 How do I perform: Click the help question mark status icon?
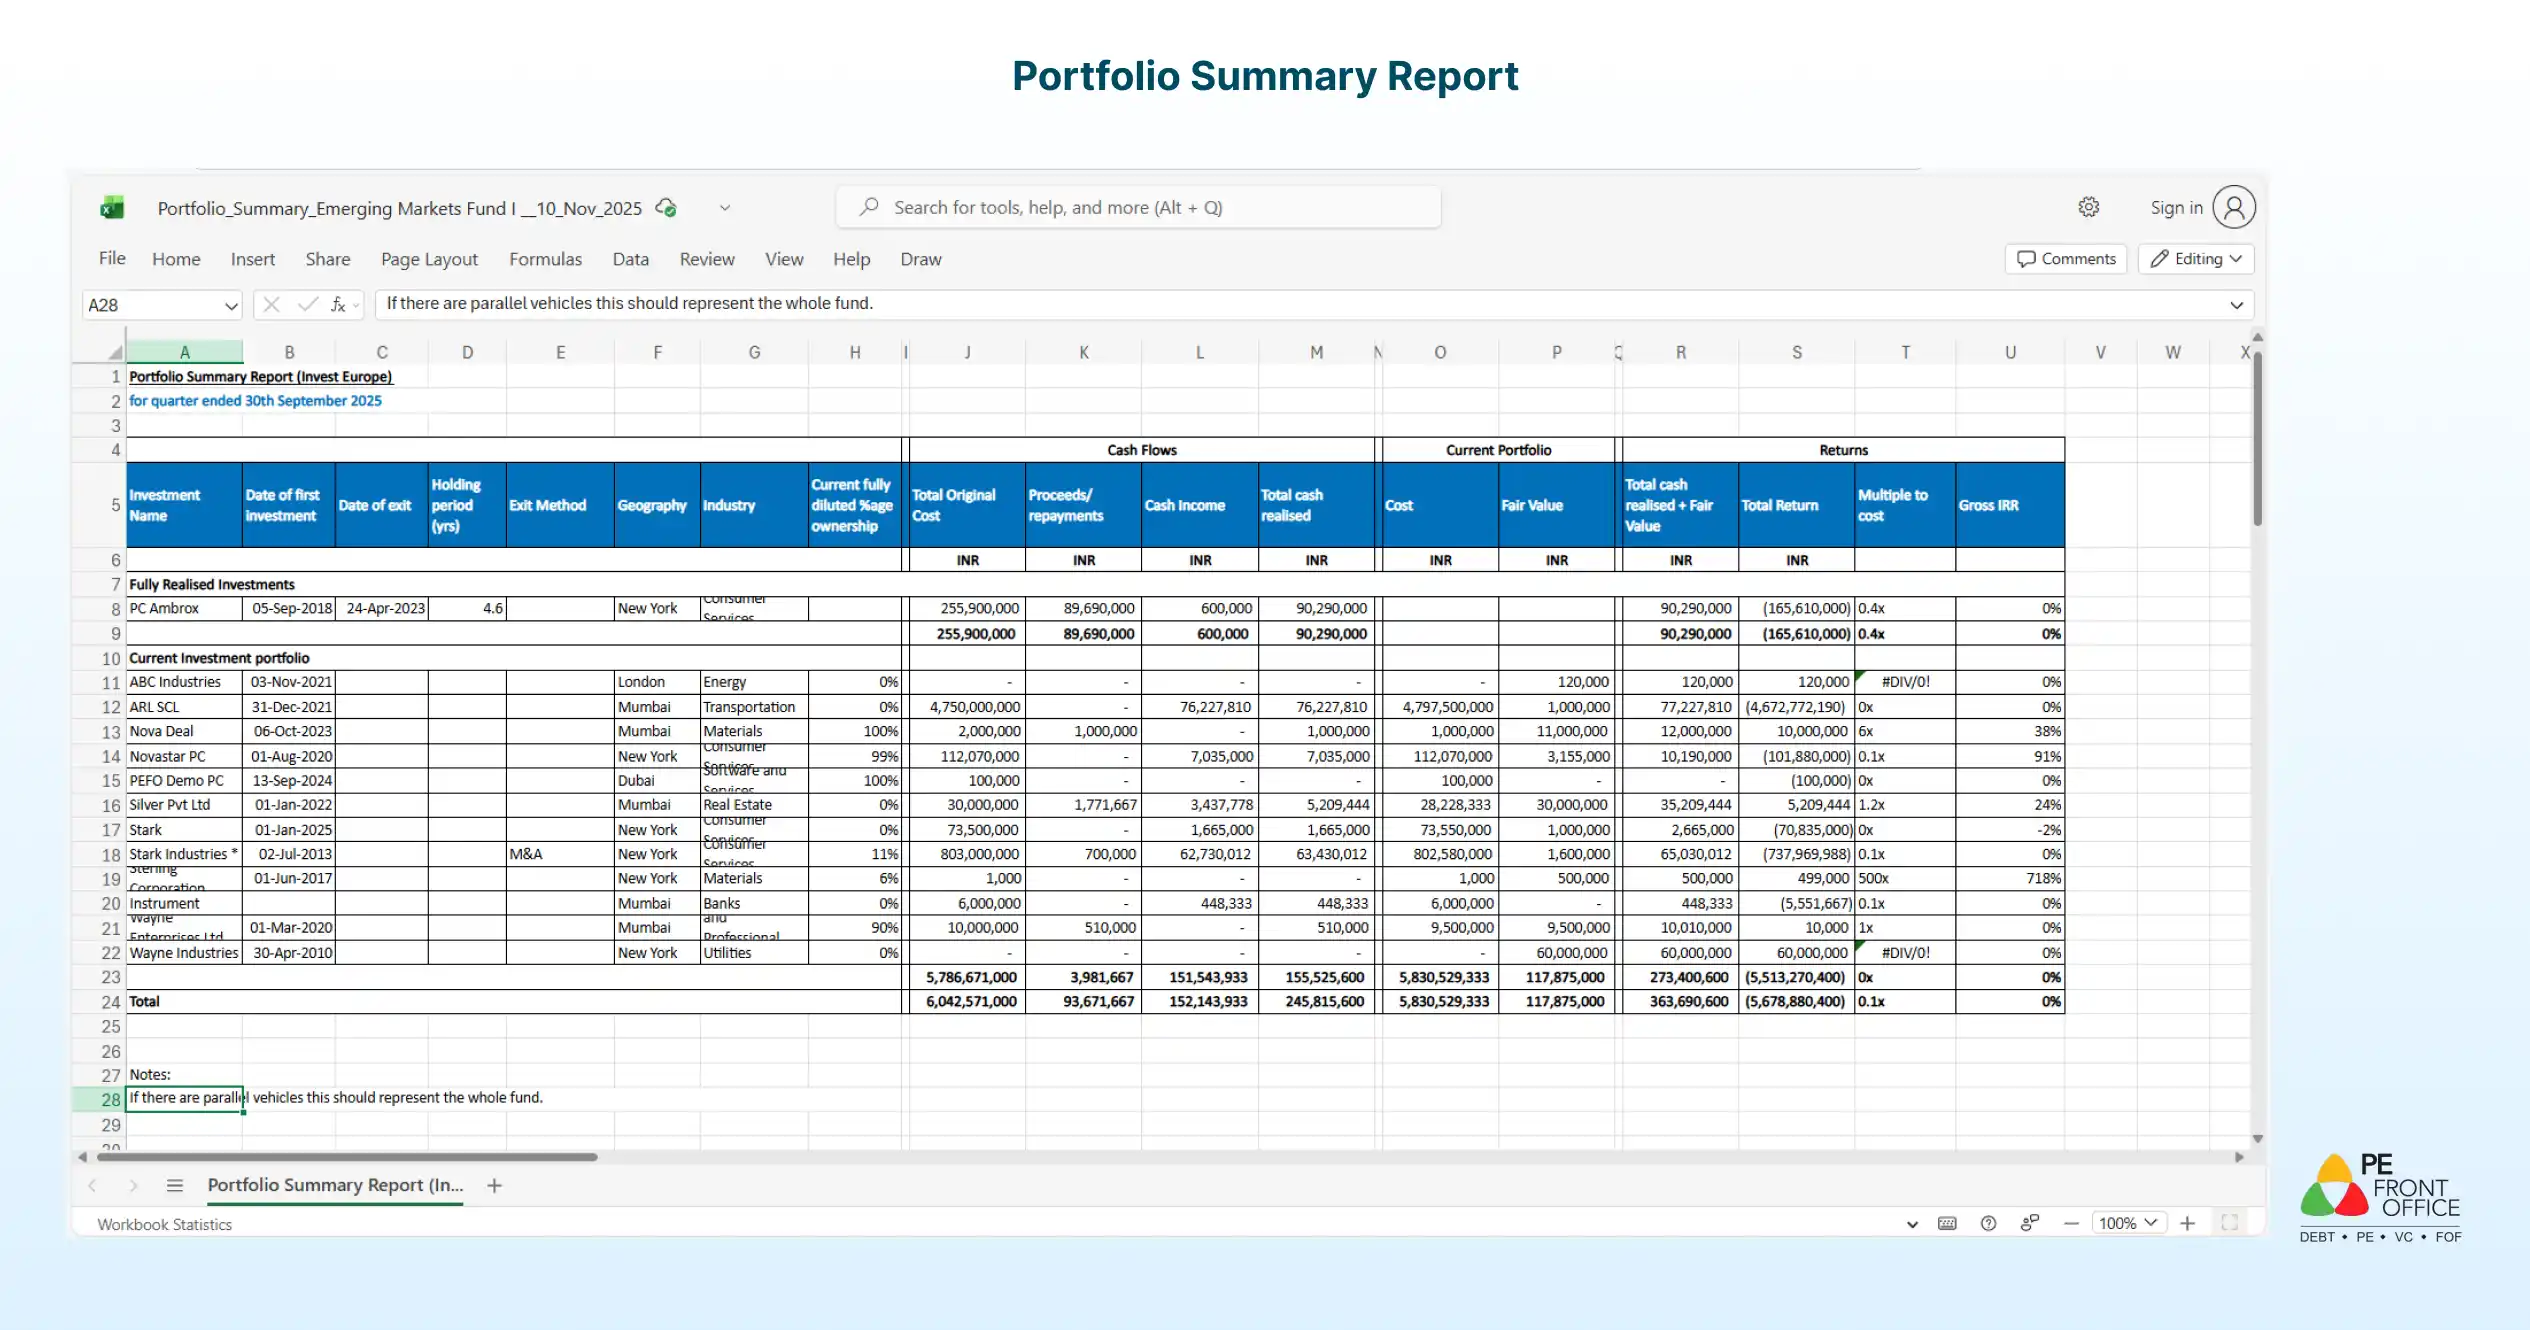point(1988,1223)
